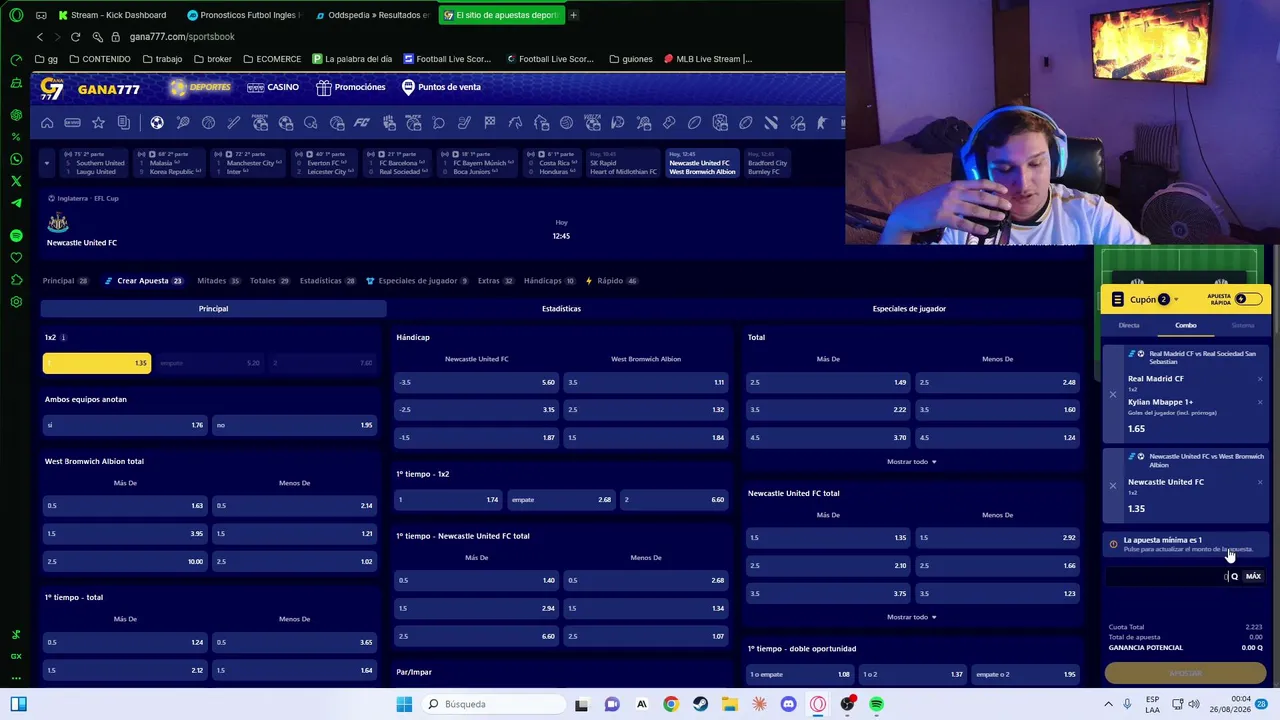Select 'si' at 1.76 for both teams scoring
1280x720 pixels.
pyautogui.click(x=124, y=425)
